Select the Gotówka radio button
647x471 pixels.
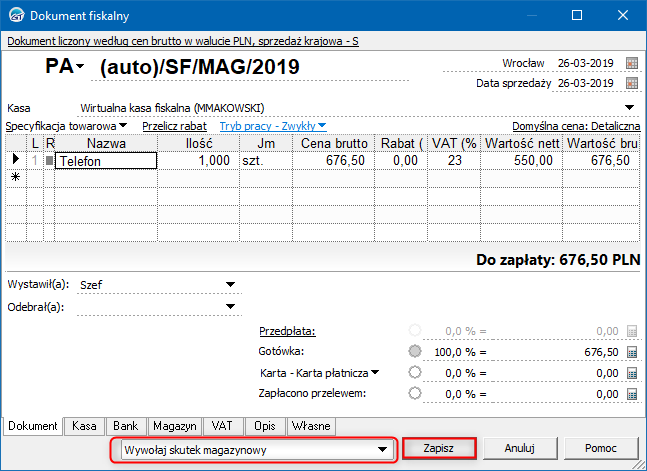pos(415,351)
